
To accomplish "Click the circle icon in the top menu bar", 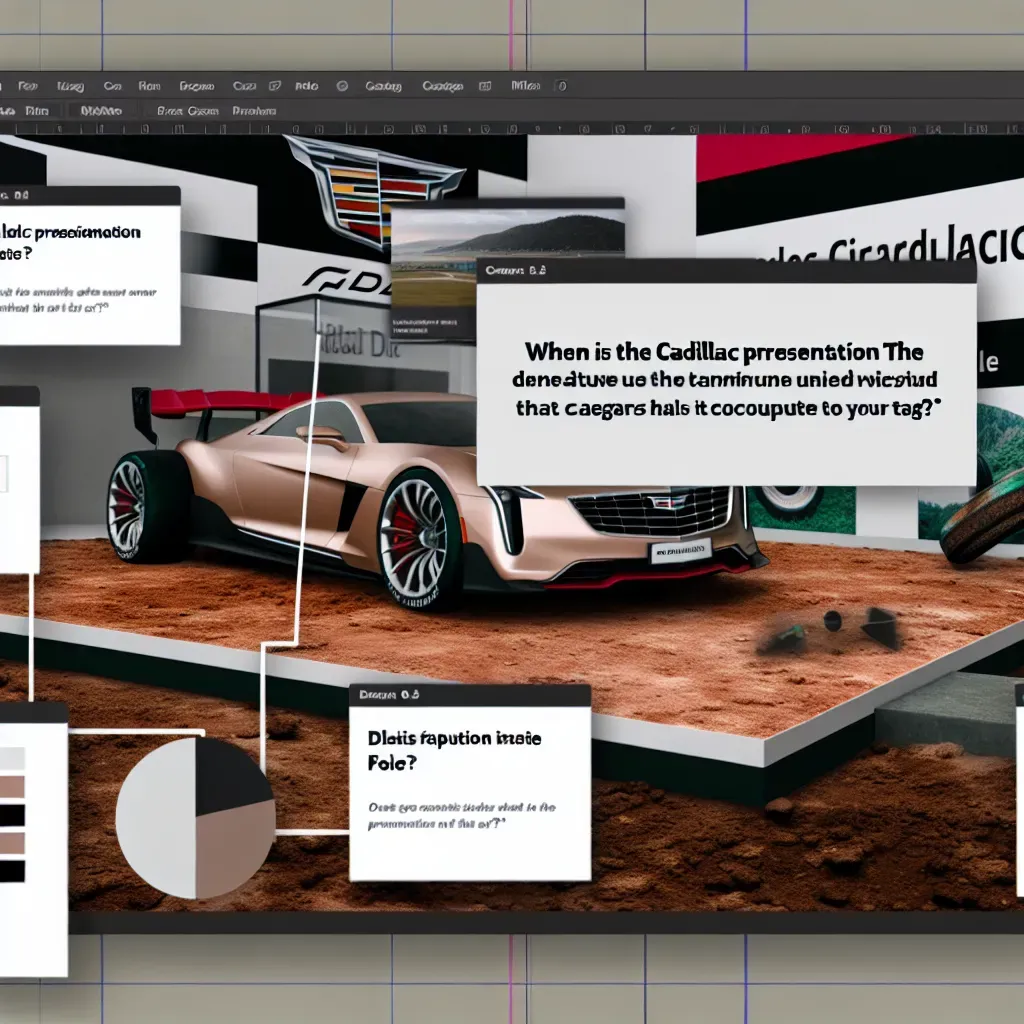I will coord(342,86).
